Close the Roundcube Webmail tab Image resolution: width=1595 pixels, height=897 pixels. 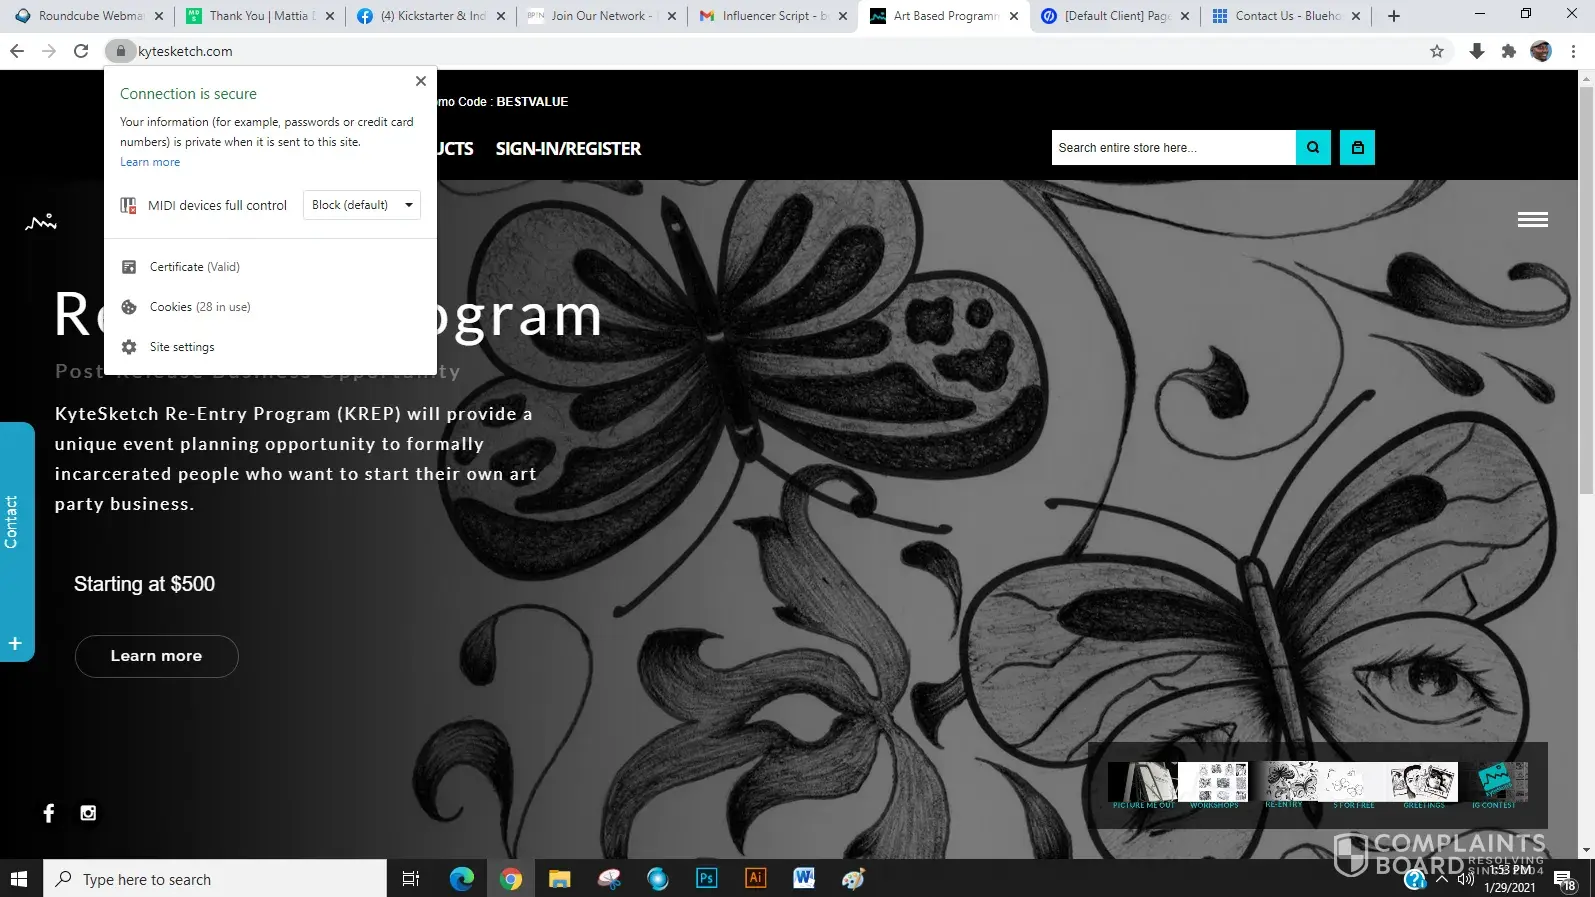(159, 16)
